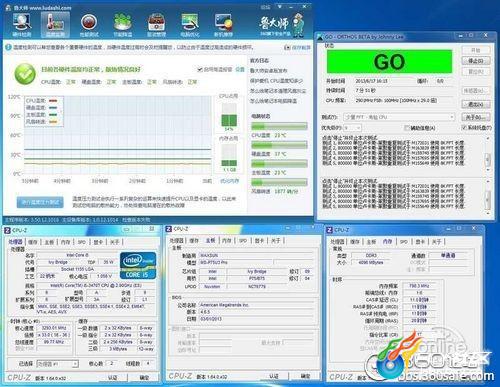
Task: Click the upper ORTHOS log scrollbar
Action: (x=488, y=153)
